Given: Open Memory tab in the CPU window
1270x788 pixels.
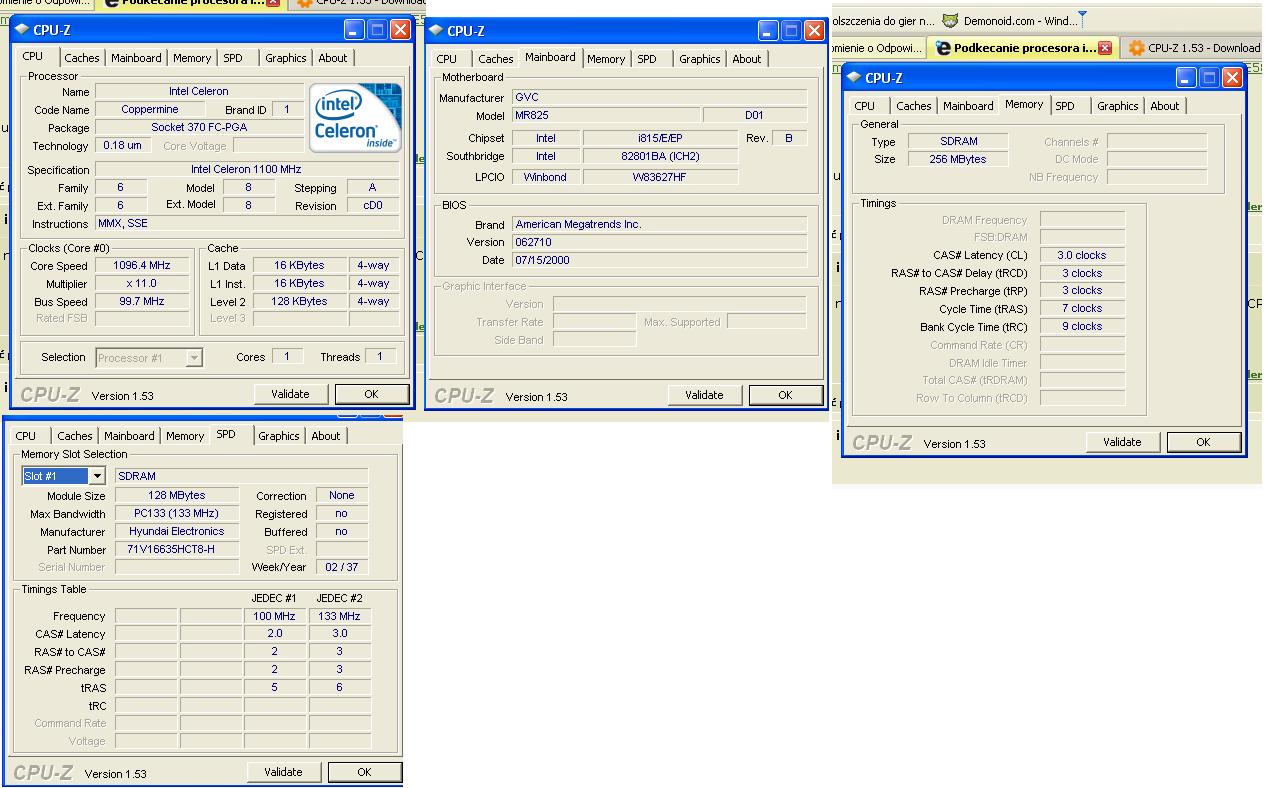Looking at the screenshot, I should 192,58.
